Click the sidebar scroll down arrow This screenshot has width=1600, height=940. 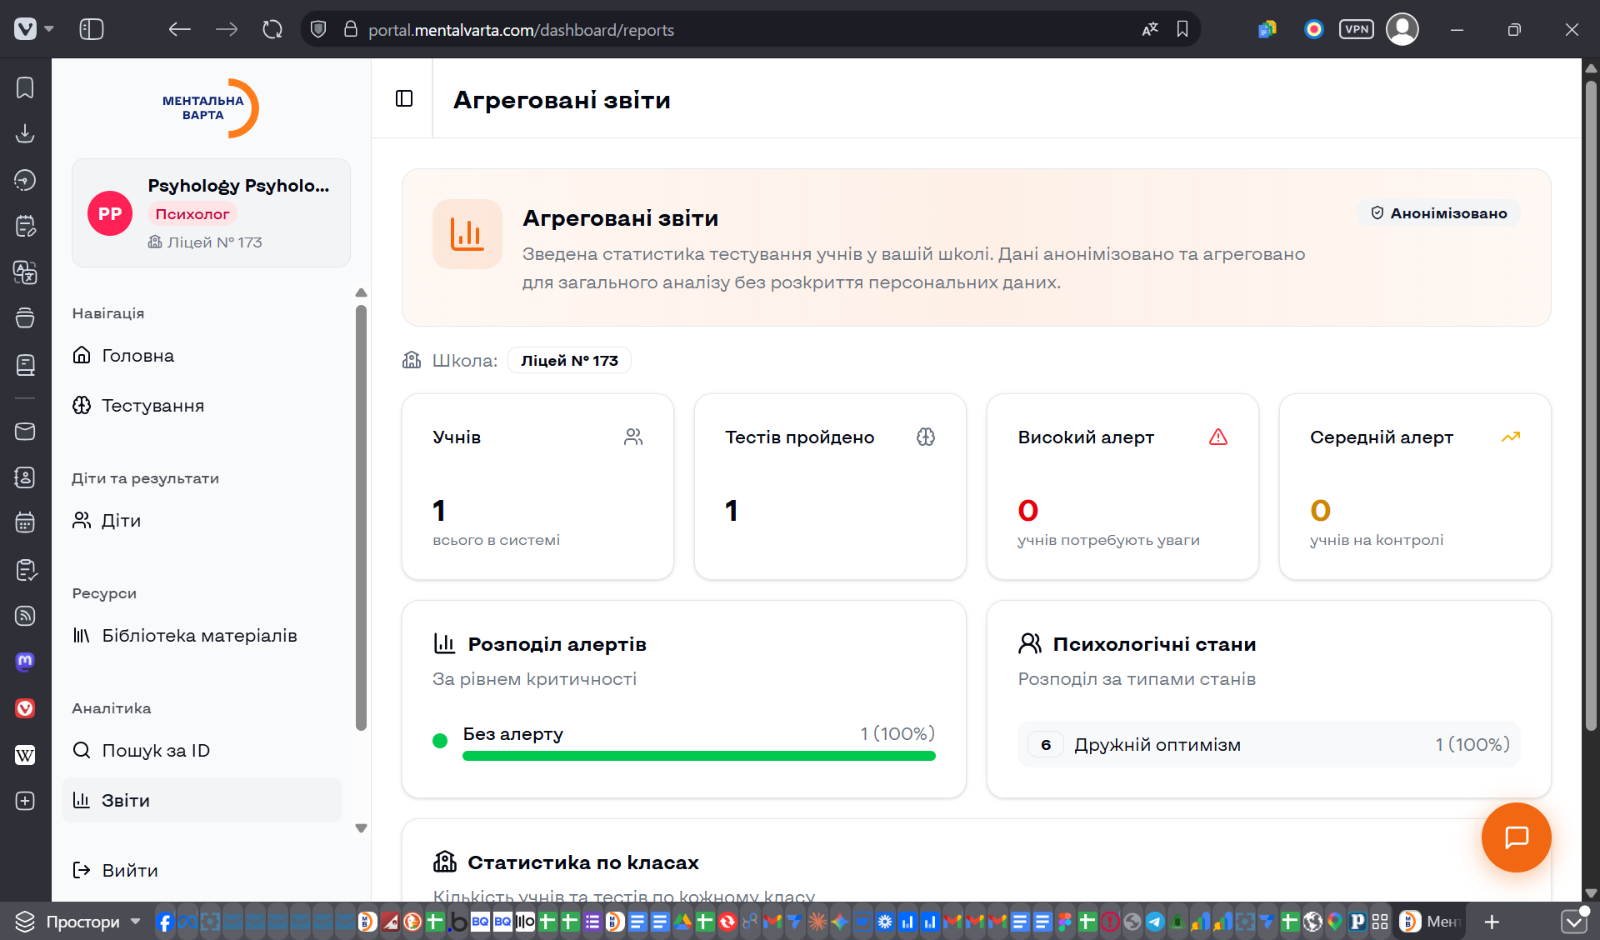361,828
